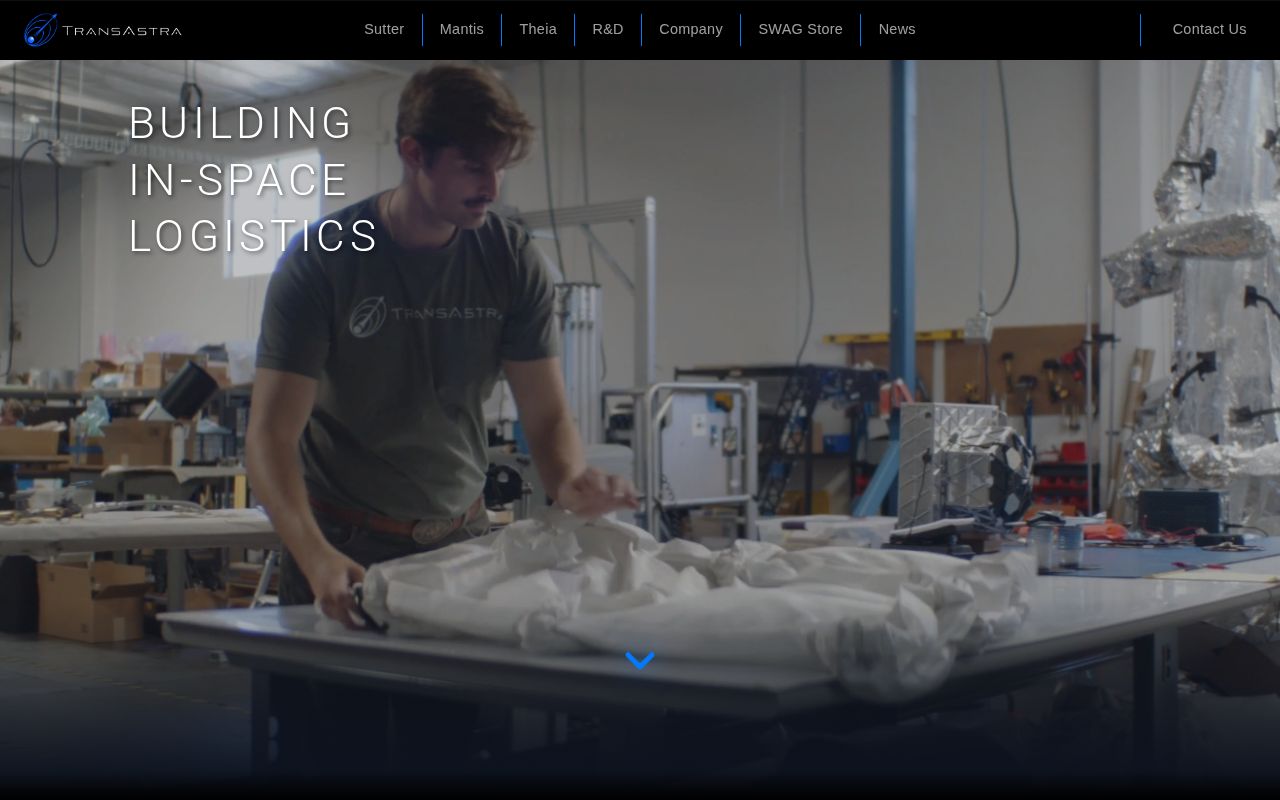Open the Sutter menu item

384,29
